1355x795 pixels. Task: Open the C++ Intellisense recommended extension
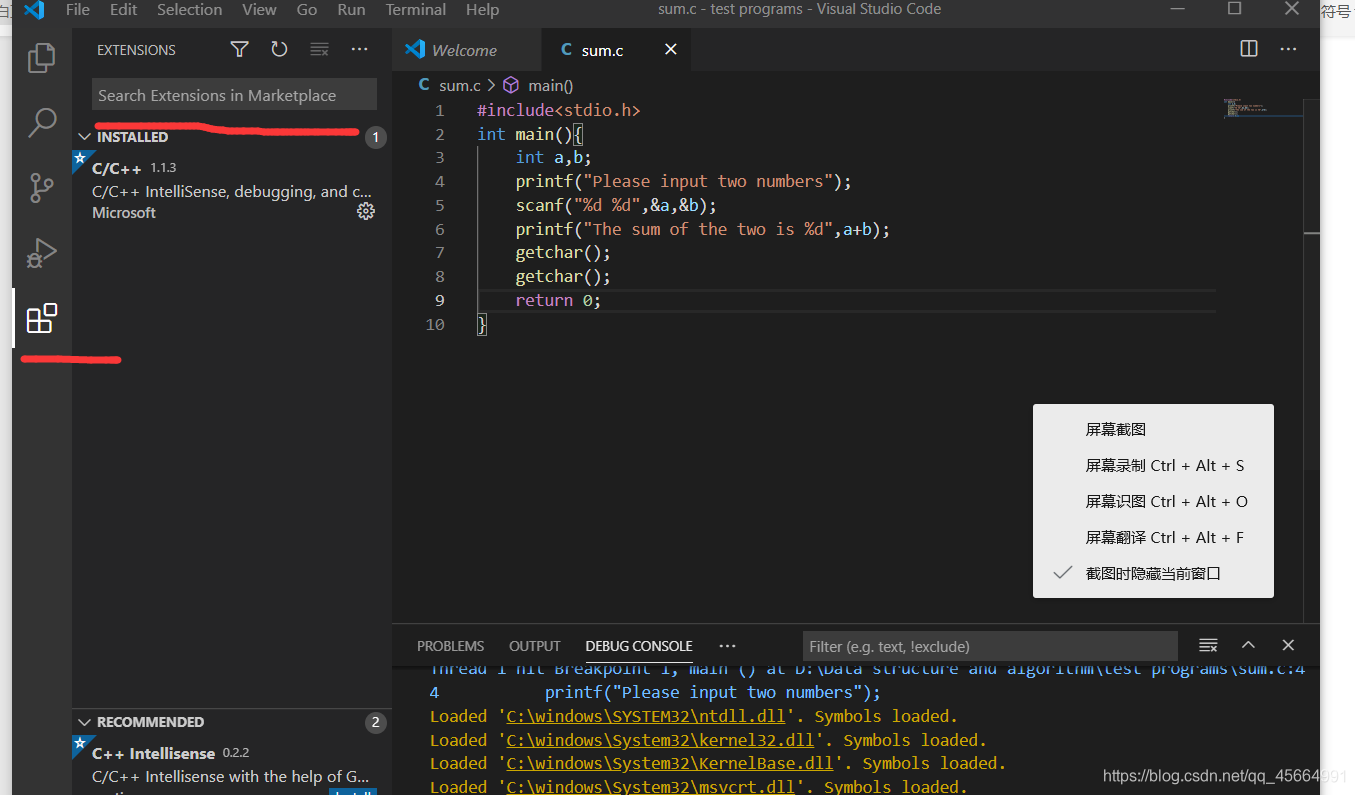231,765
